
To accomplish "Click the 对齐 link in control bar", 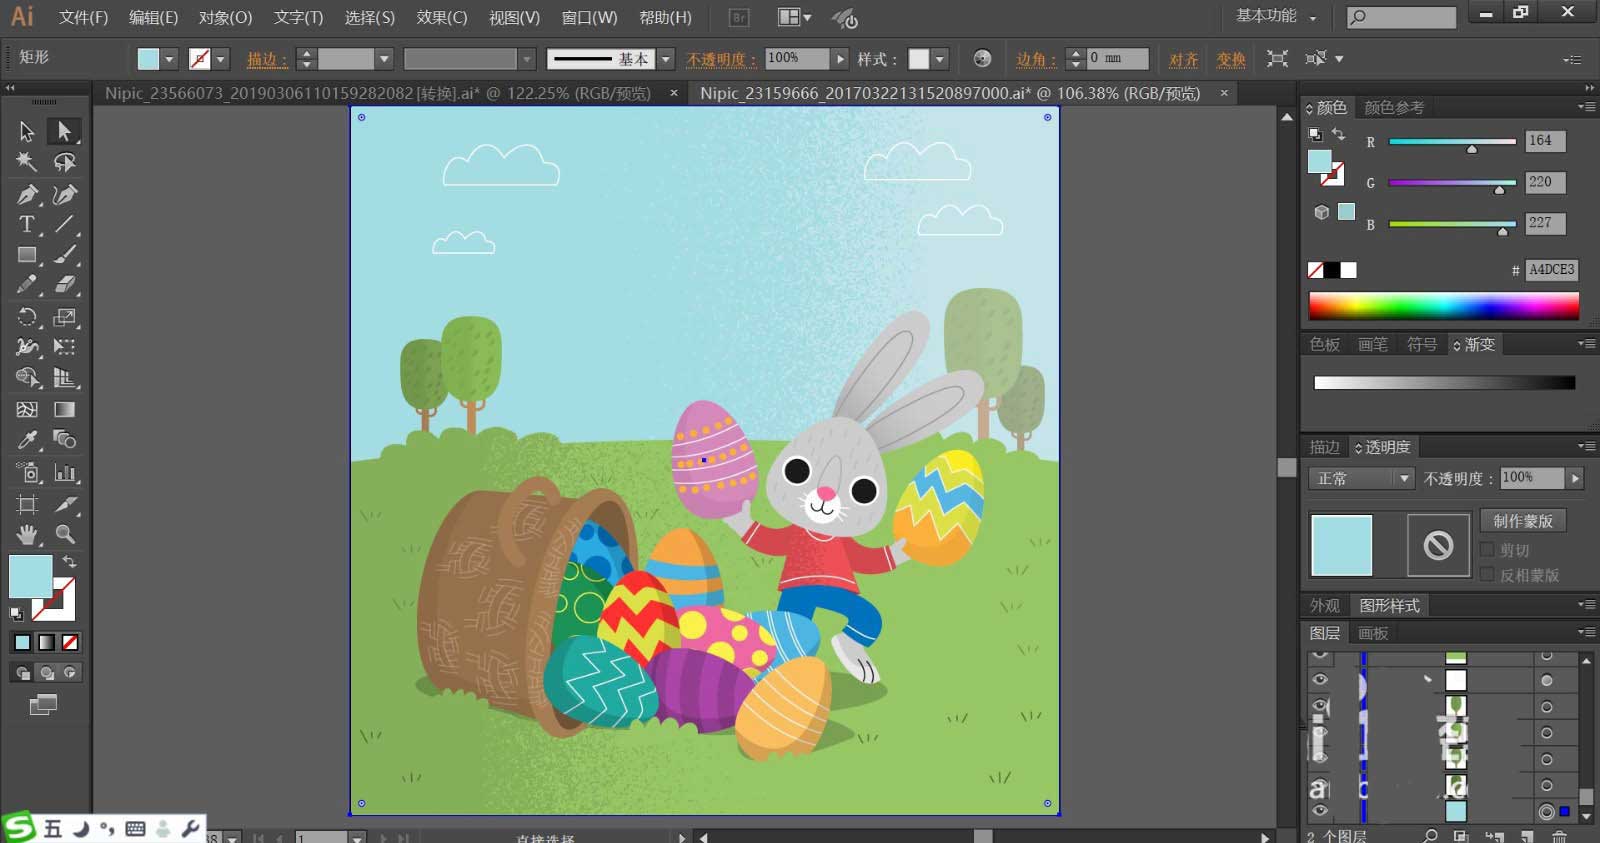I will point(1183,59).
